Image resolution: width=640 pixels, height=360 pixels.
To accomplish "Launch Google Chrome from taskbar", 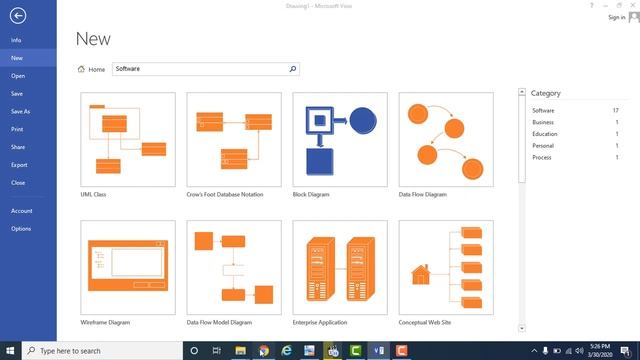I will tap(264, 351).
